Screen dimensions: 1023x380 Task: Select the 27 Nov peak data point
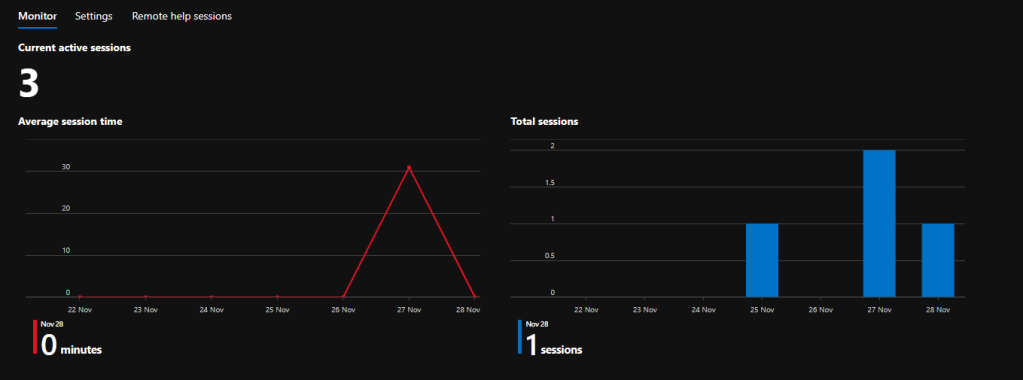(x=409, y=168)
